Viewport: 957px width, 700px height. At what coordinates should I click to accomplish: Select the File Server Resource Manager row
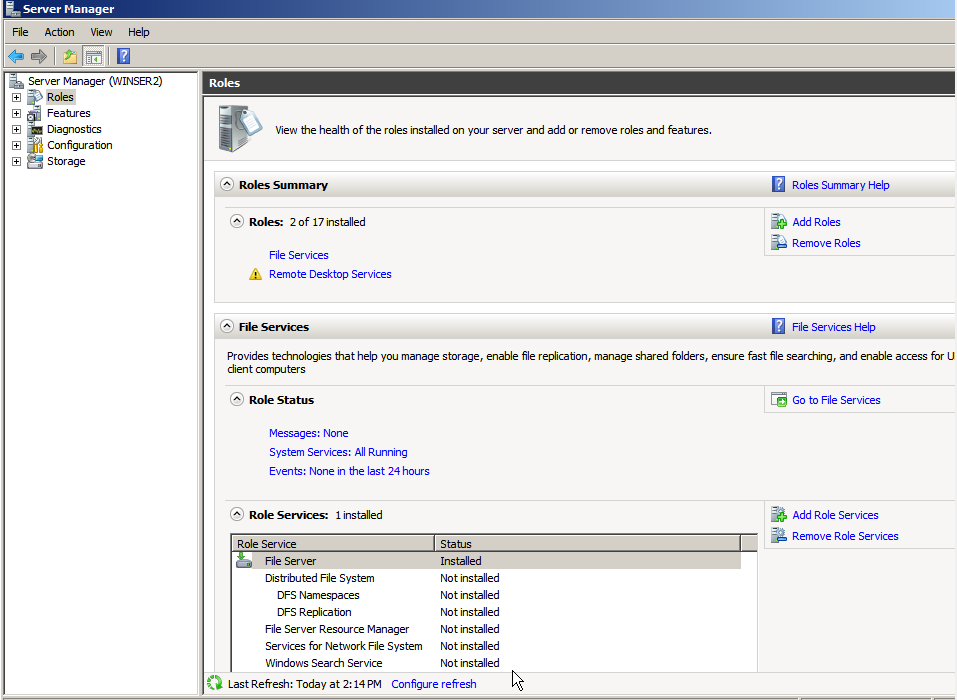pyautogui.click(x=486, y=629)
